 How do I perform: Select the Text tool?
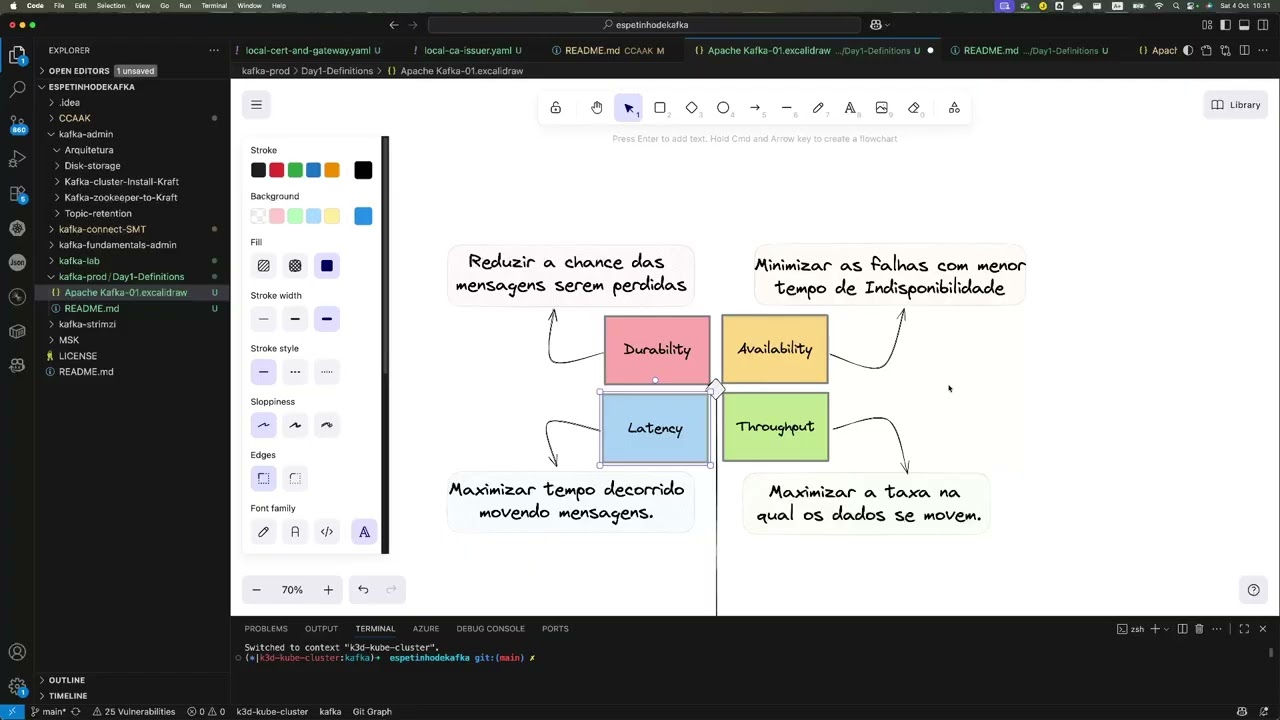click(x=850, y=108)
